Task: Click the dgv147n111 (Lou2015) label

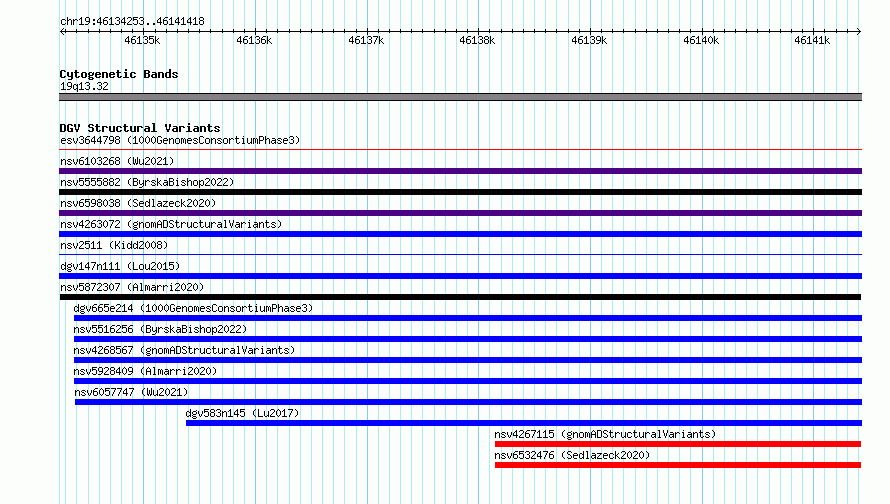Action: tap(120, 266)
